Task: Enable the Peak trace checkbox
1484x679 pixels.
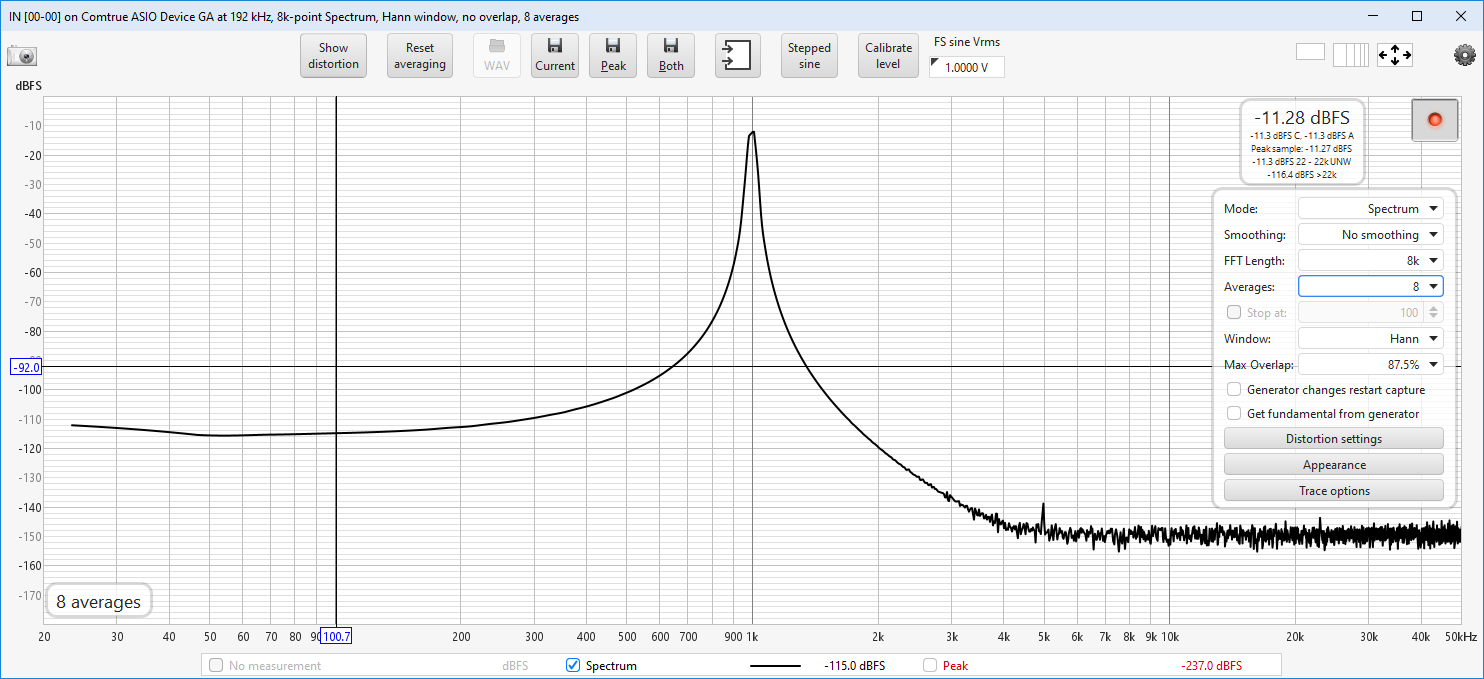Action: 930,665
